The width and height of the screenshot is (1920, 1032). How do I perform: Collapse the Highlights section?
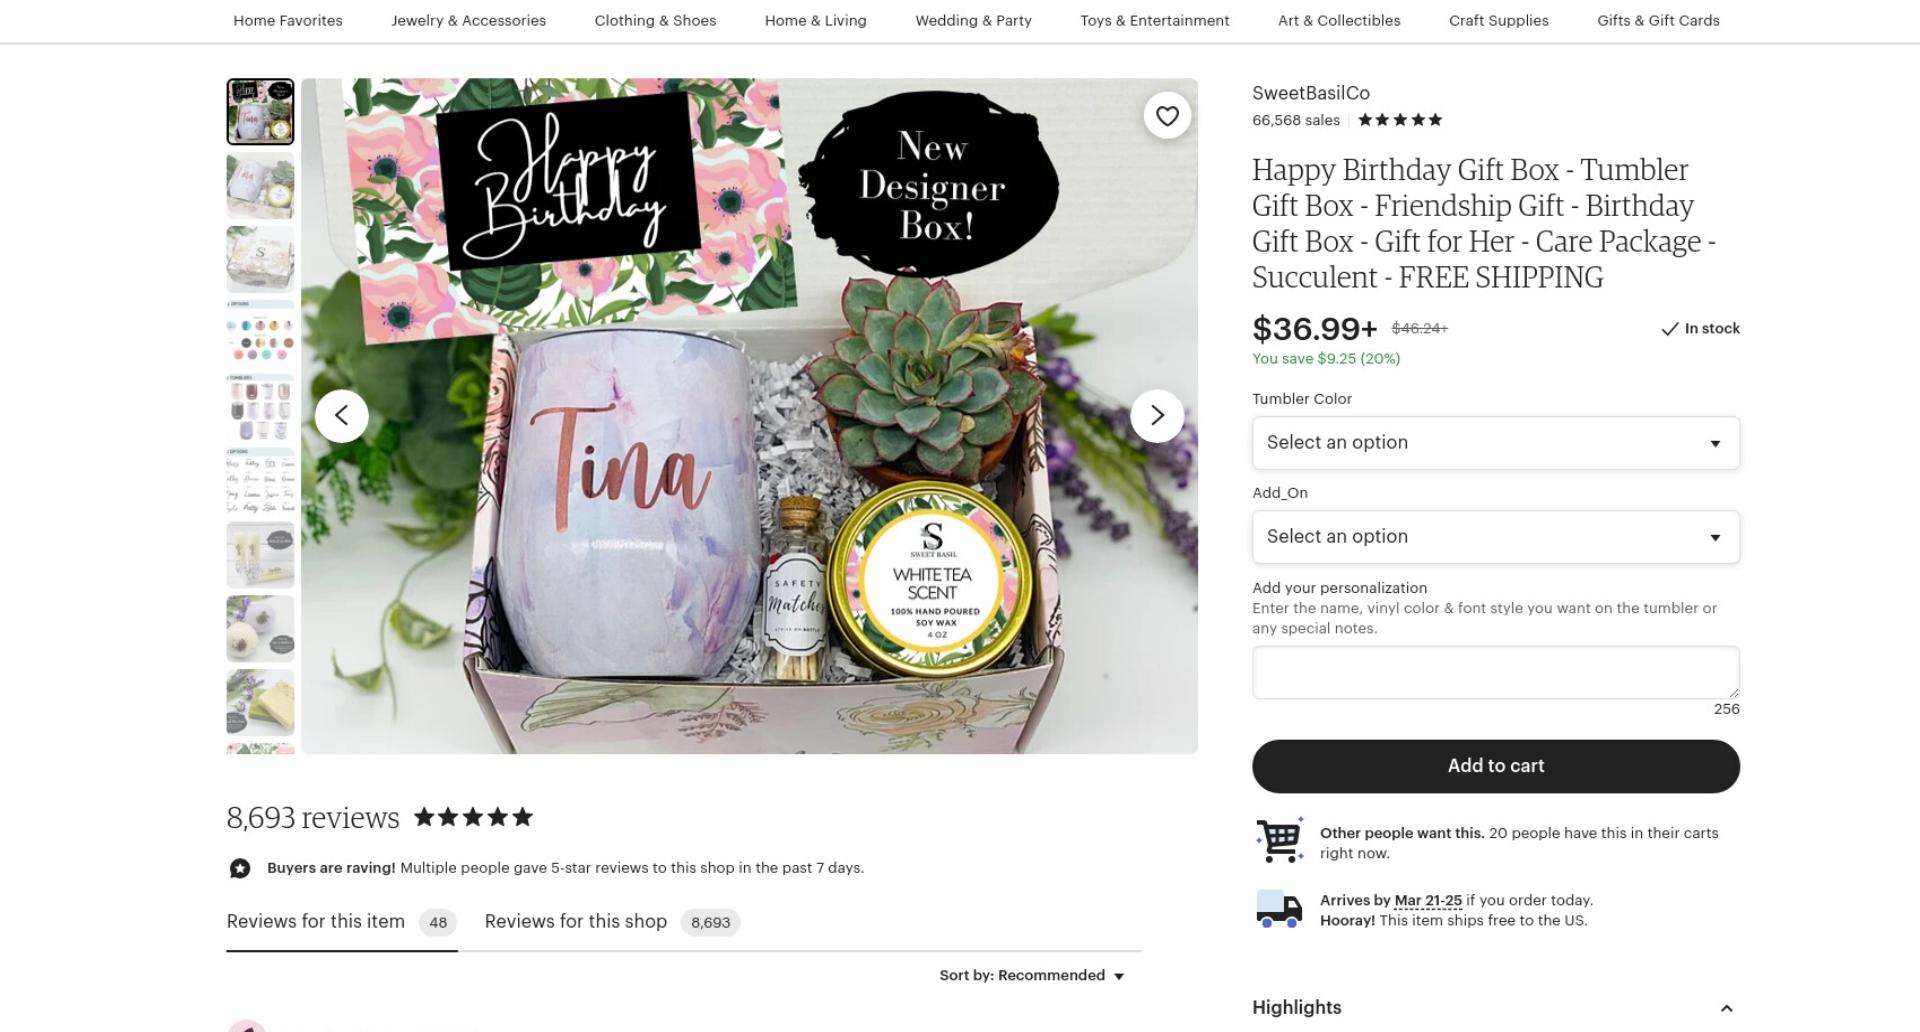coord(1726,1008)
